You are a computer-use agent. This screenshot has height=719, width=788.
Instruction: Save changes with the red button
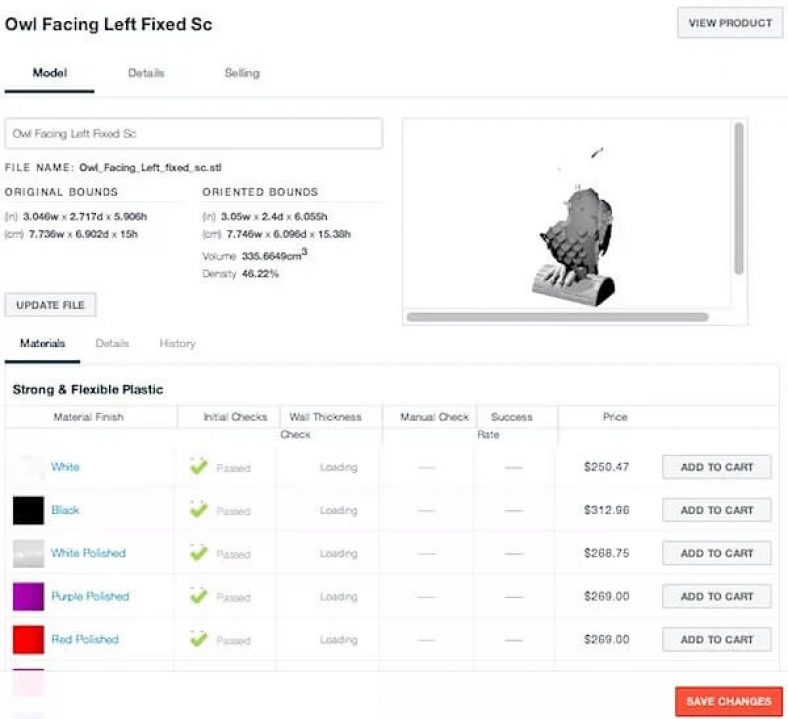click(729, 701)
